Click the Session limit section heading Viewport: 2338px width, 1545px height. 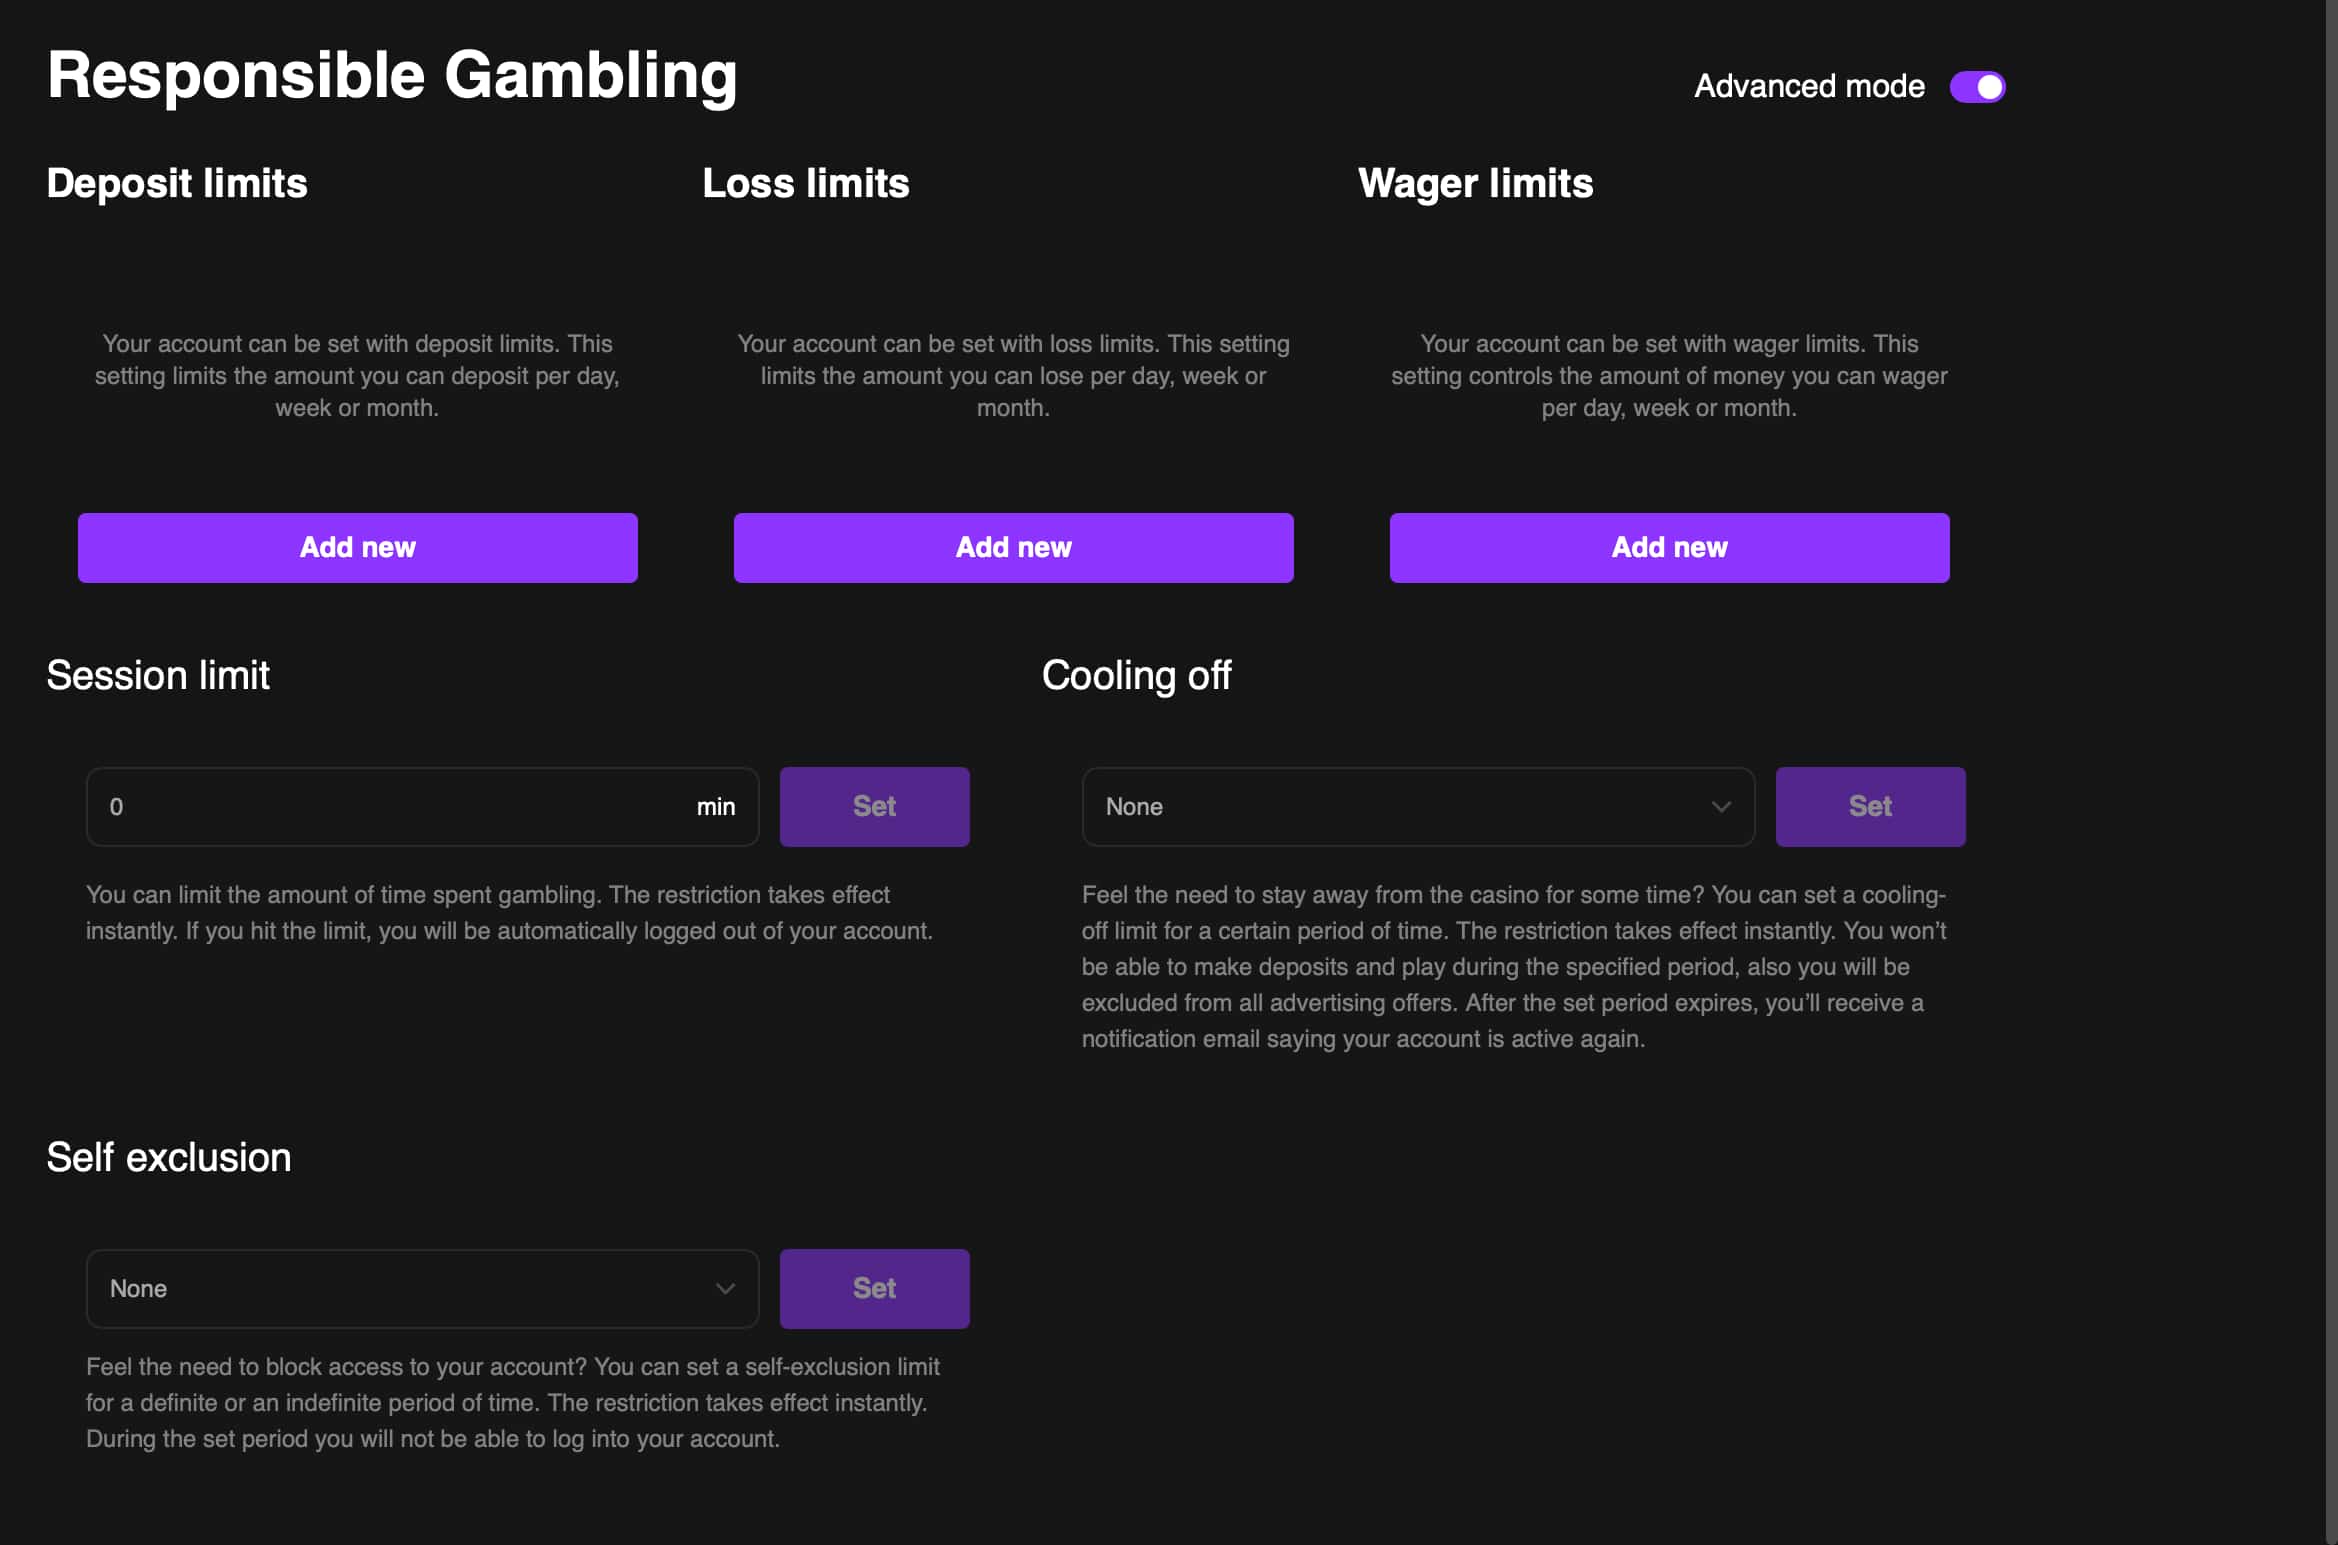(158, 676)
